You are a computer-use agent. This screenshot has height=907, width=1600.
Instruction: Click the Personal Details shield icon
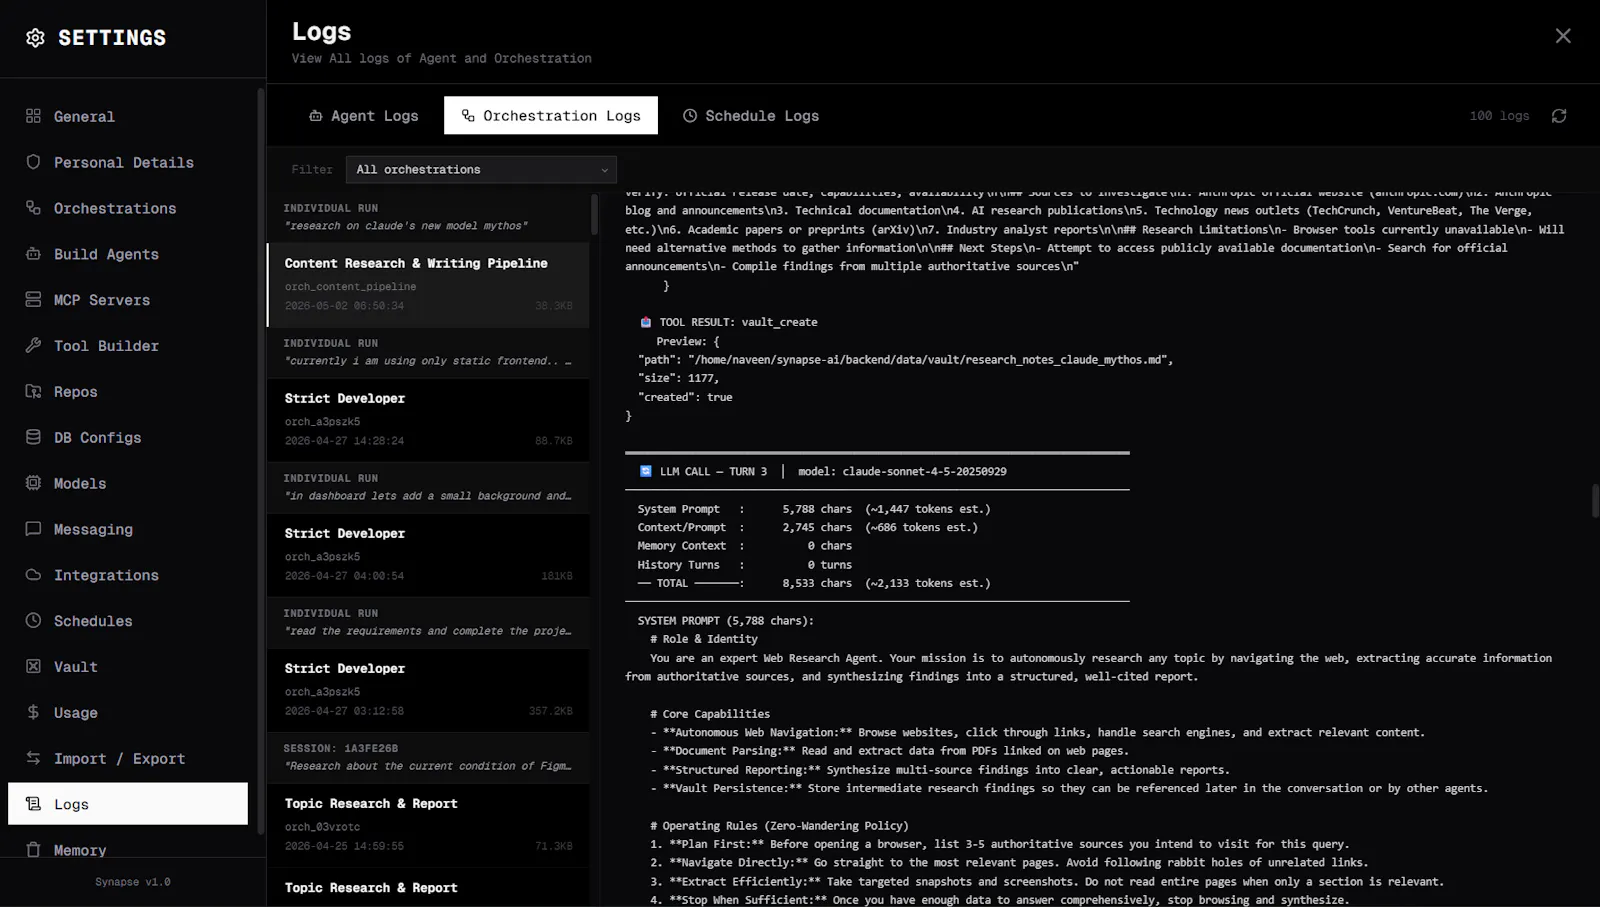point(33,162)
